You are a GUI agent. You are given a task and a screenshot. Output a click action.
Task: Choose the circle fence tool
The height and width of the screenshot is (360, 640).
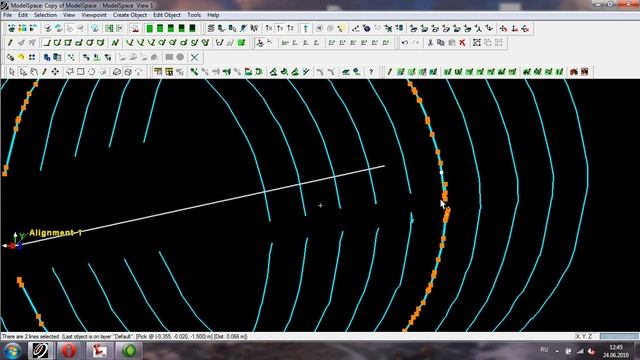pos(91,72)
